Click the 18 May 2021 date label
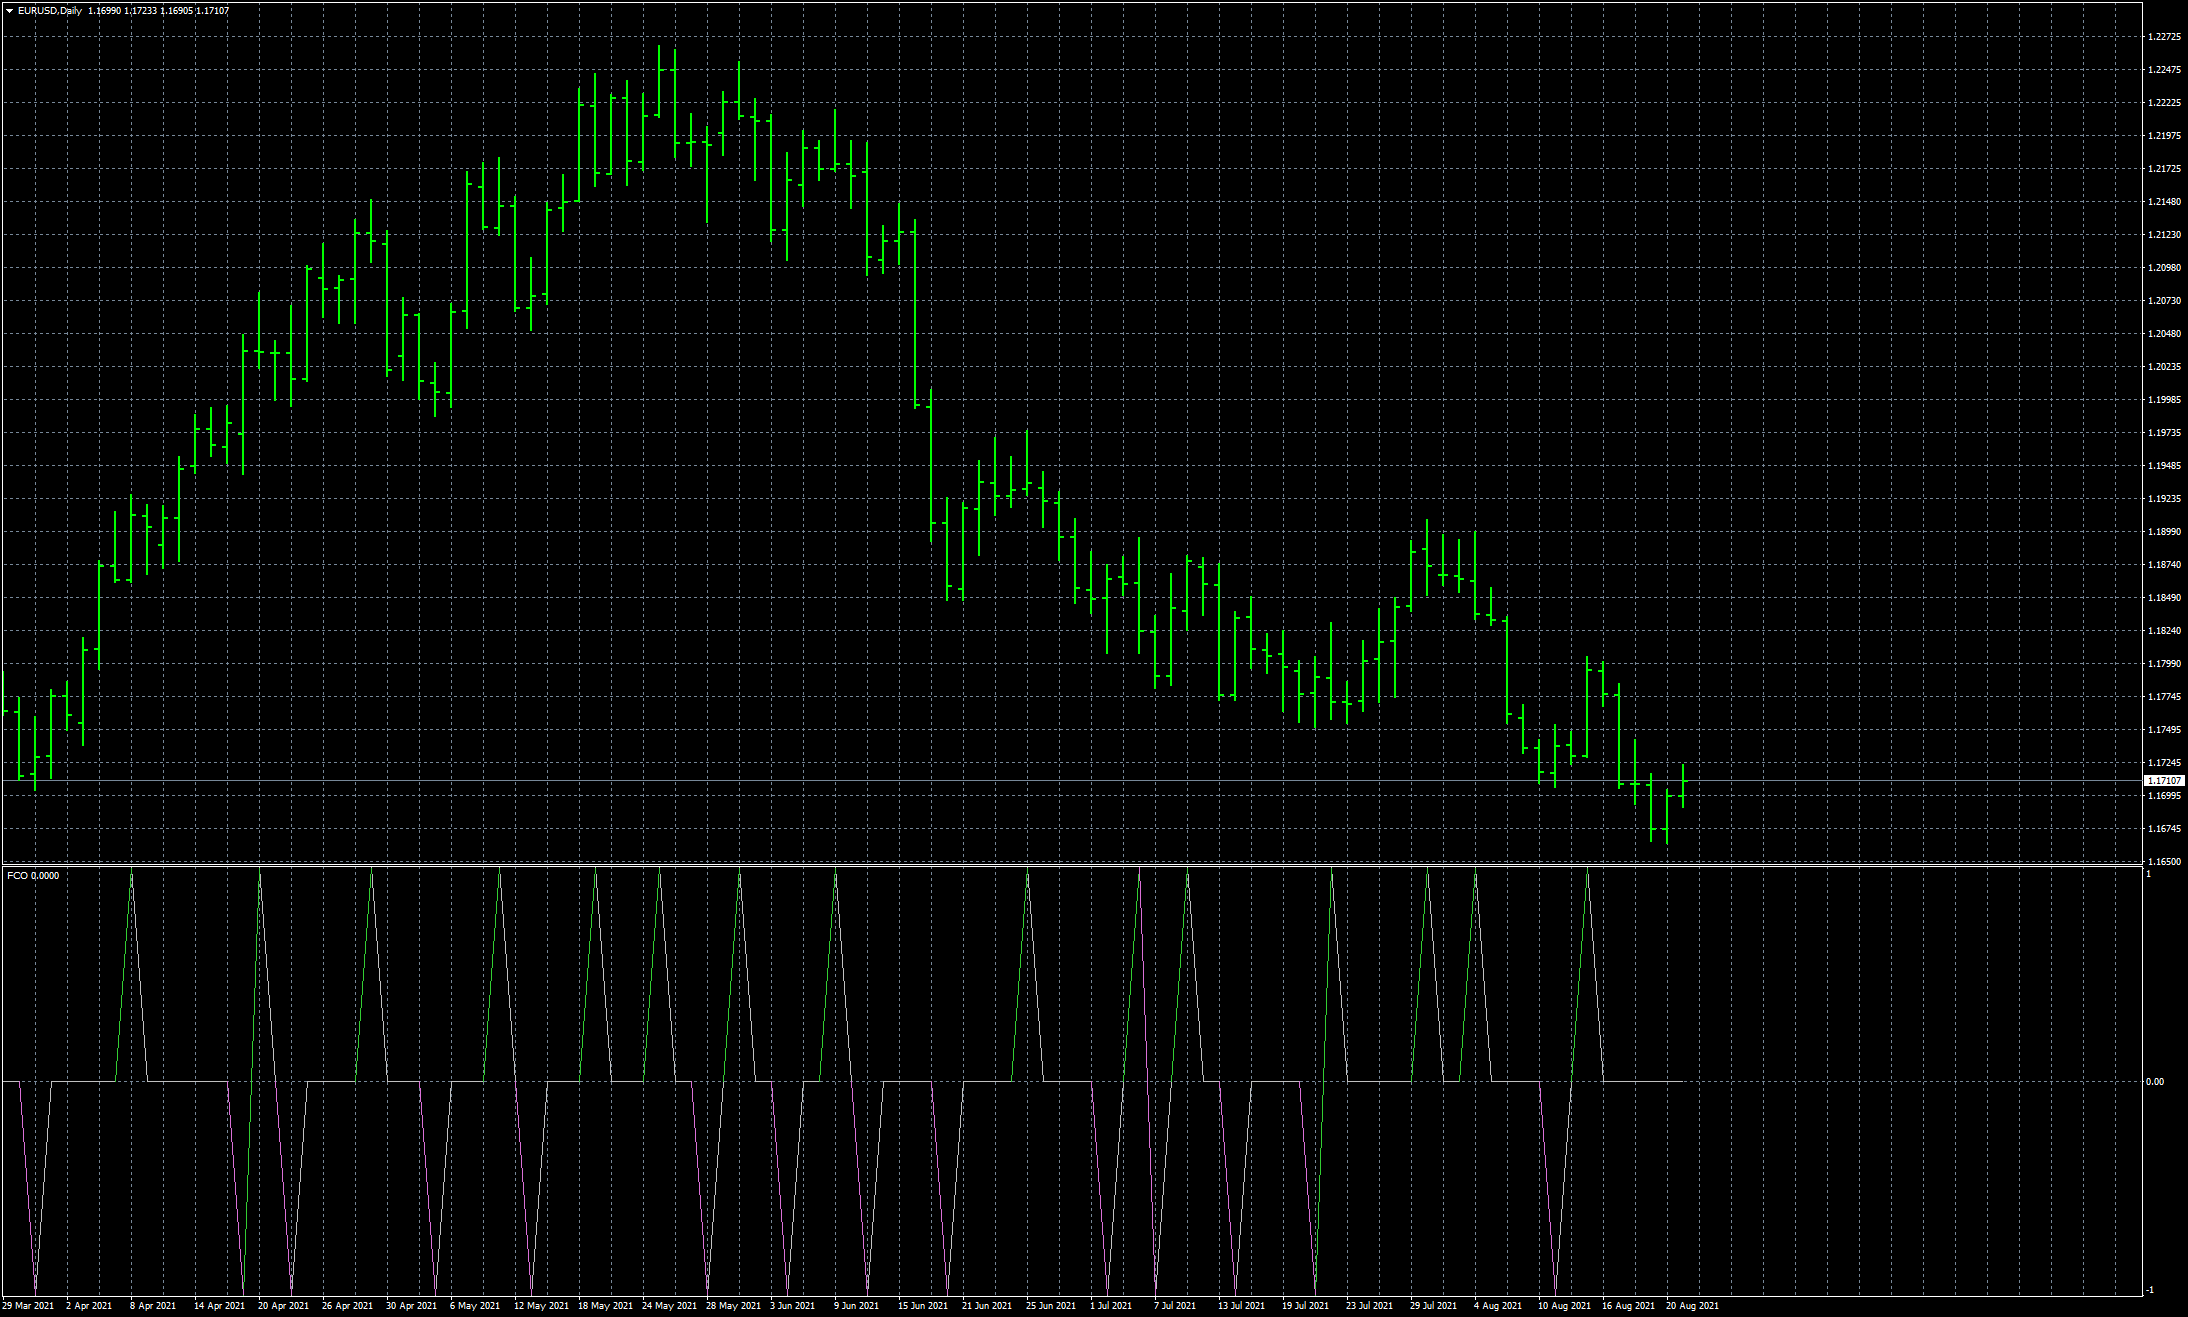The width and height of the screenshot is (2188, 1317). (605, 1306)
